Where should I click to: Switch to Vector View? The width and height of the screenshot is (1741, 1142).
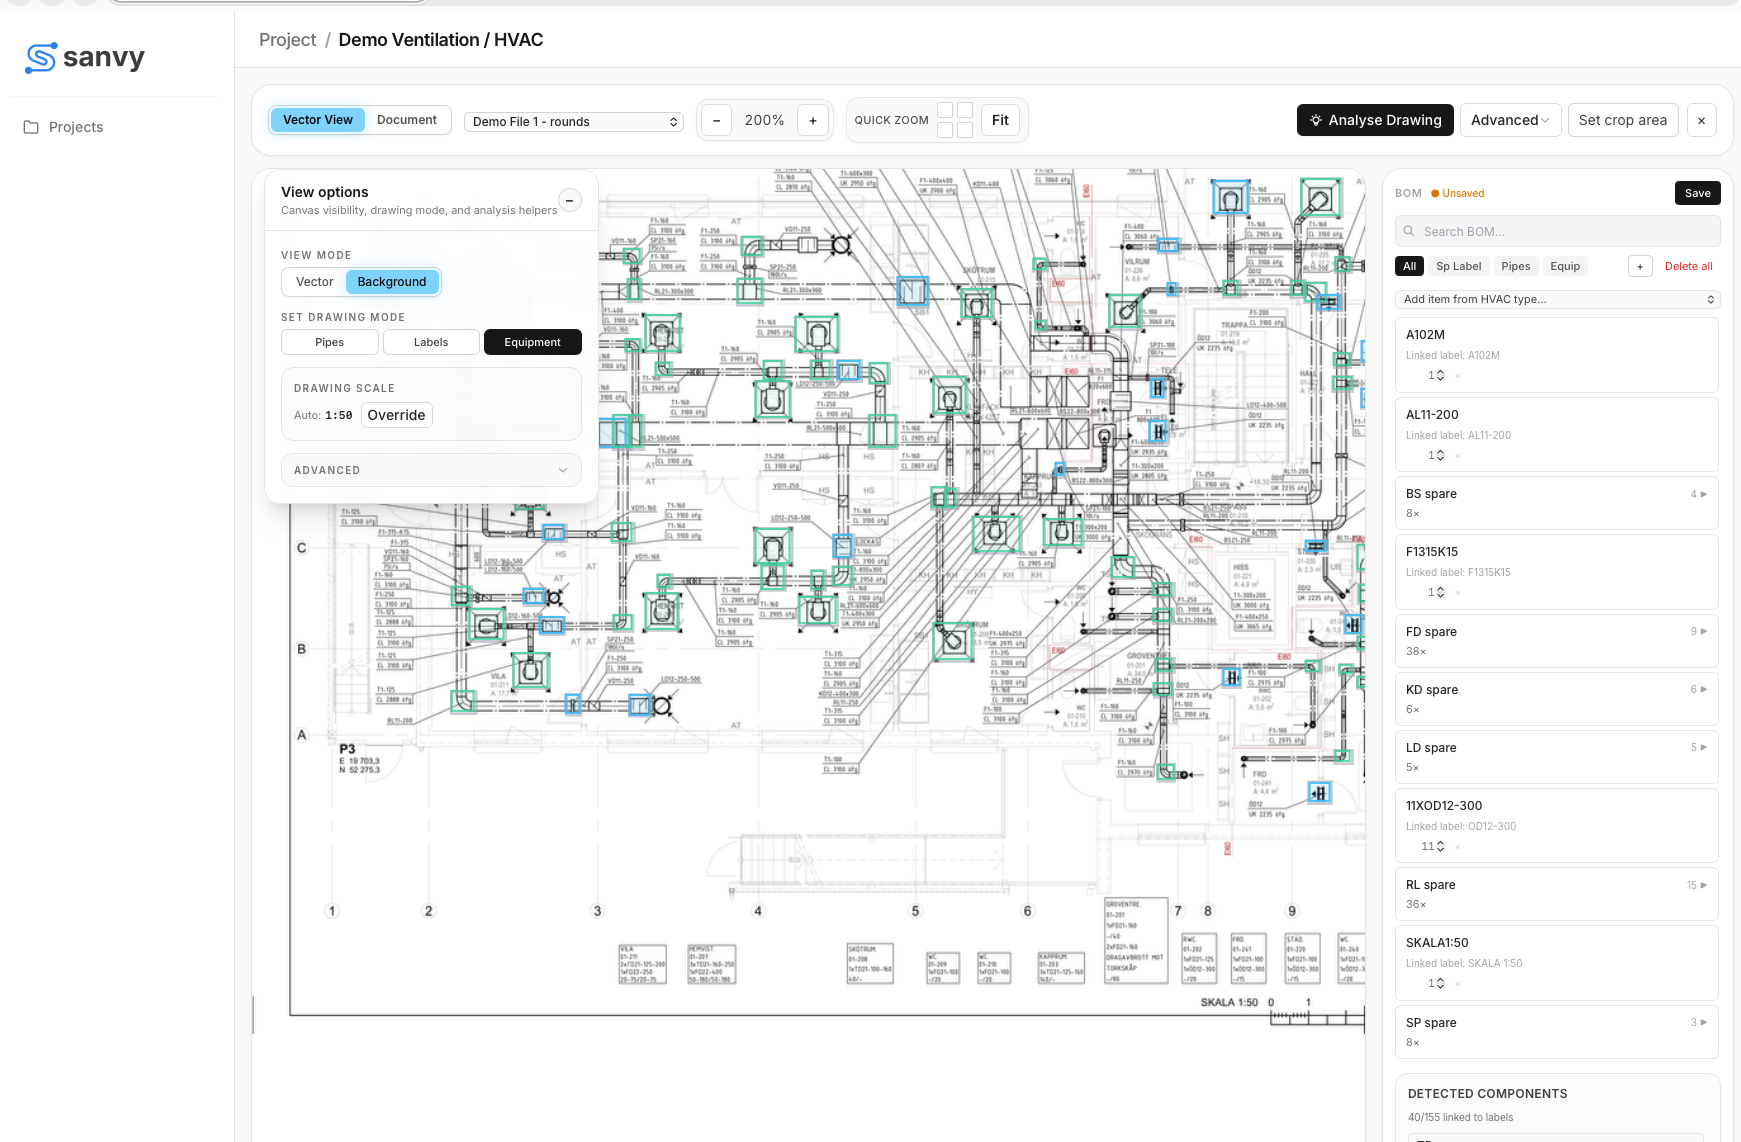[x=317, y=120]
